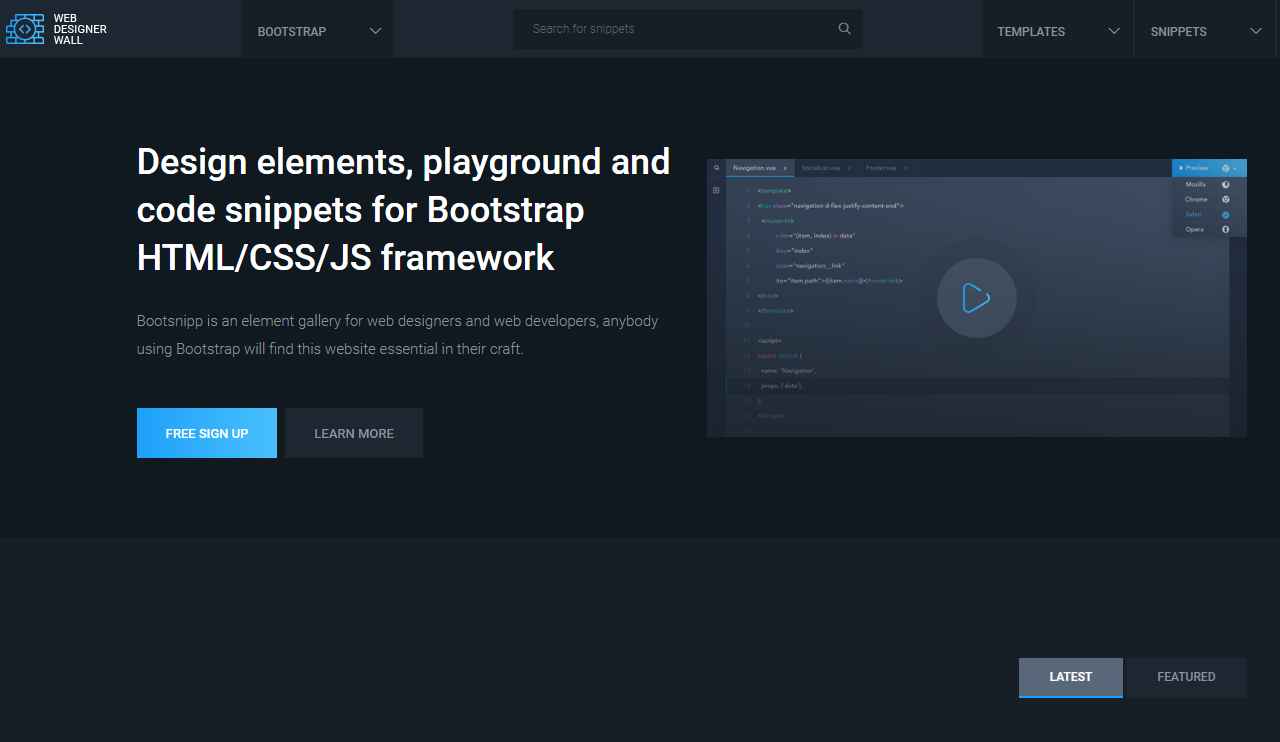The width and height of the screenshot is (1280, 742).
Task: Click the FREE SIGN UP button
Action: (207, 433)
